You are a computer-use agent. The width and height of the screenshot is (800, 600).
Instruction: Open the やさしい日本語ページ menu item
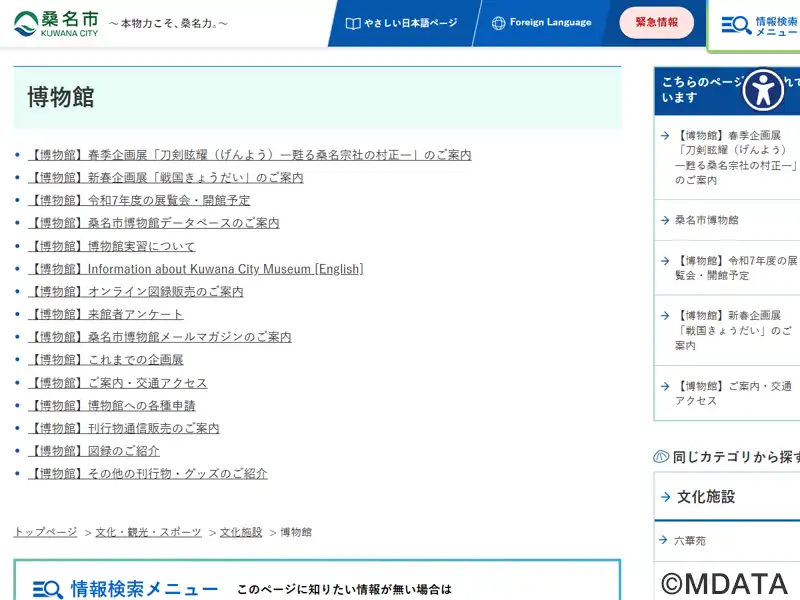point(400,23)
